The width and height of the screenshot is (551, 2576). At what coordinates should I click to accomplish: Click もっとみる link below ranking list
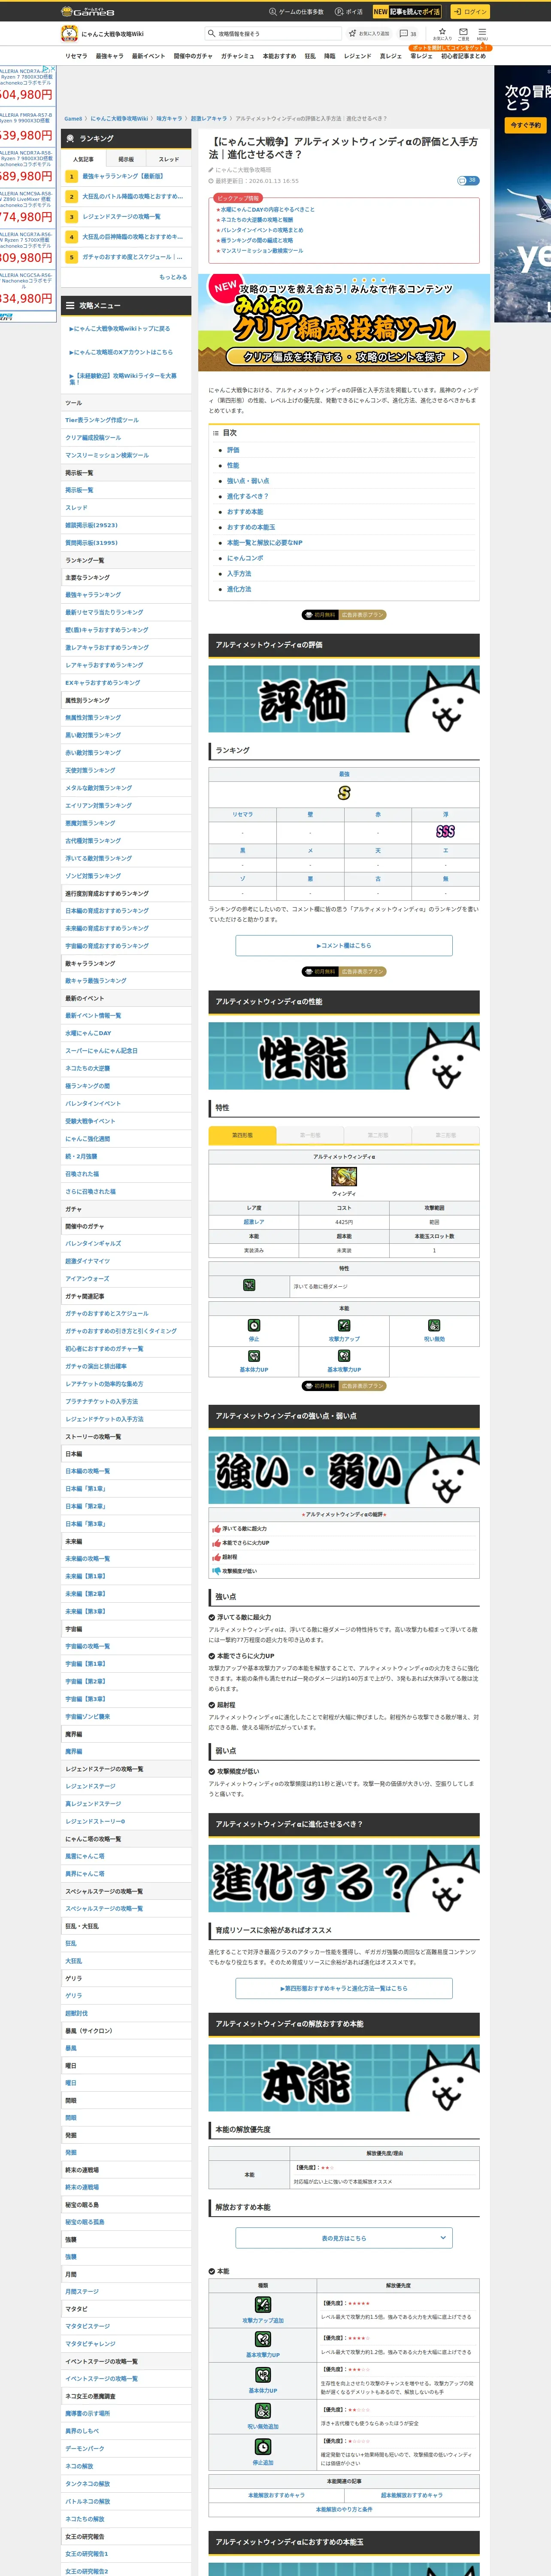[173, 277]
